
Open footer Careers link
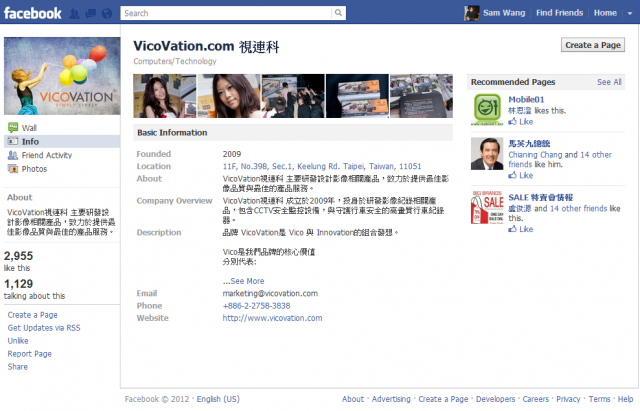point(536,399)
